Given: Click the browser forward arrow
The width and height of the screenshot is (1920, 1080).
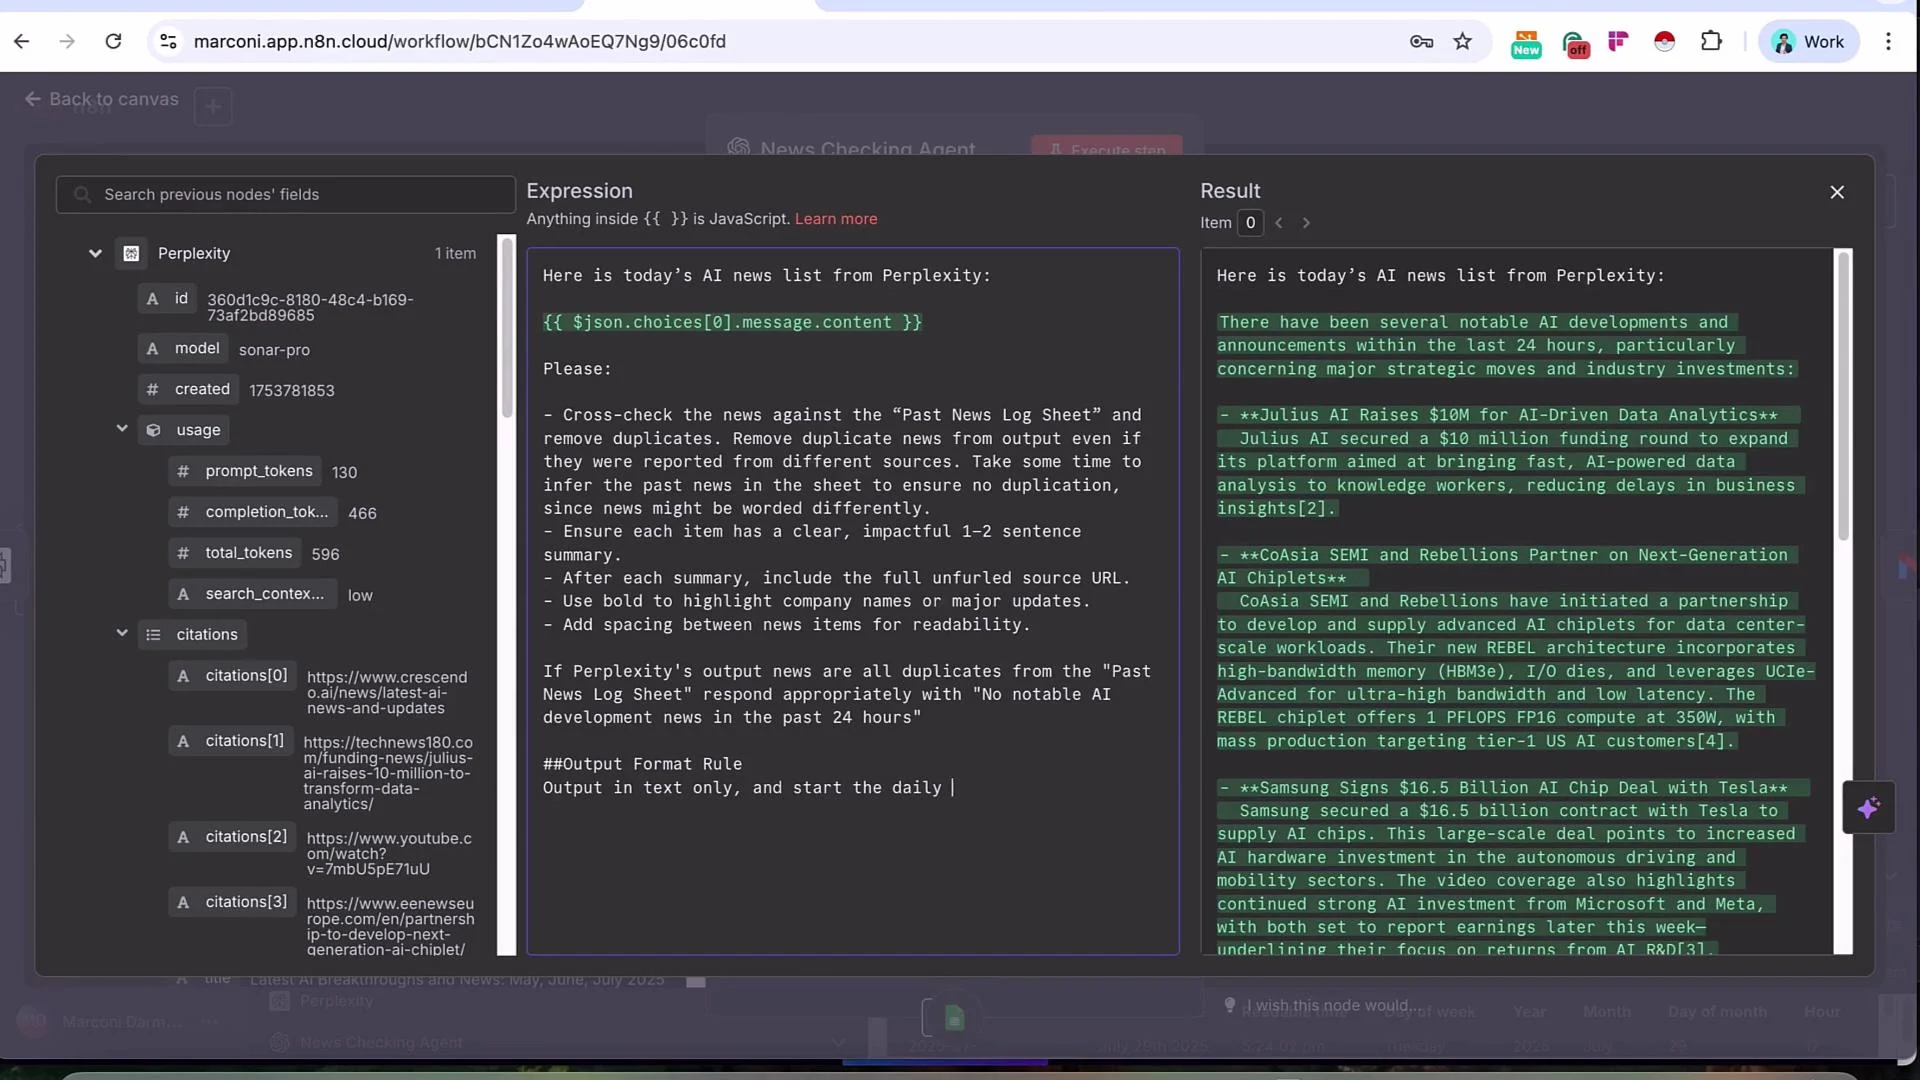Looking at the screenshot, I should point(67,41).
